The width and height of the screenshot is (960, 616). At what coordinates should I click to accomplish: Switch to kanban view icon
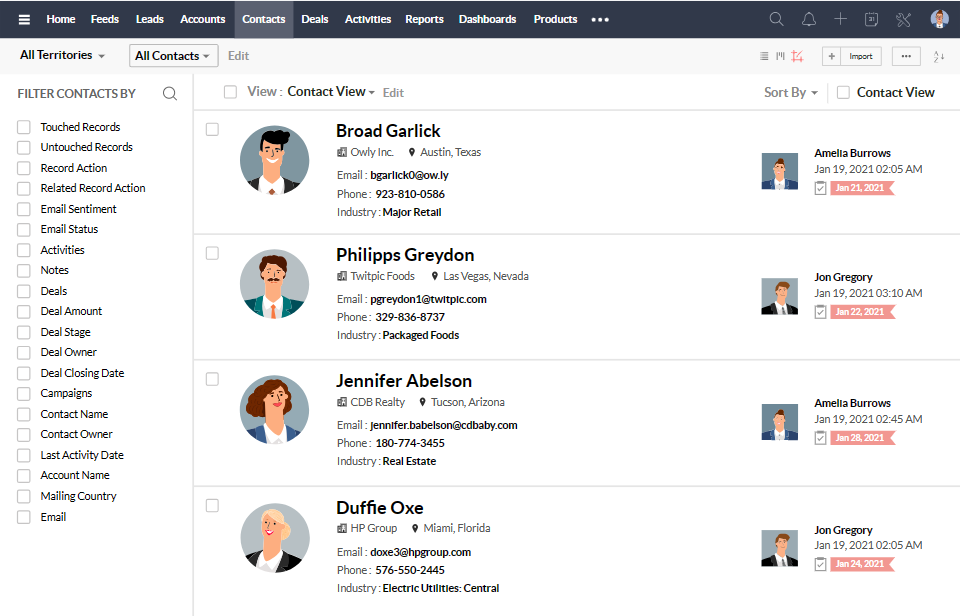tap(781, 56)
